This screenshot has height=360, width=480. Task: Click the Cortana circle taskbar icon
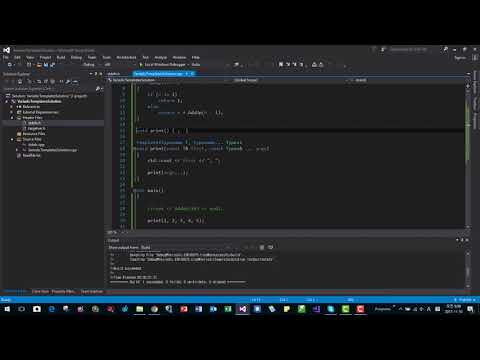point(22,309)
